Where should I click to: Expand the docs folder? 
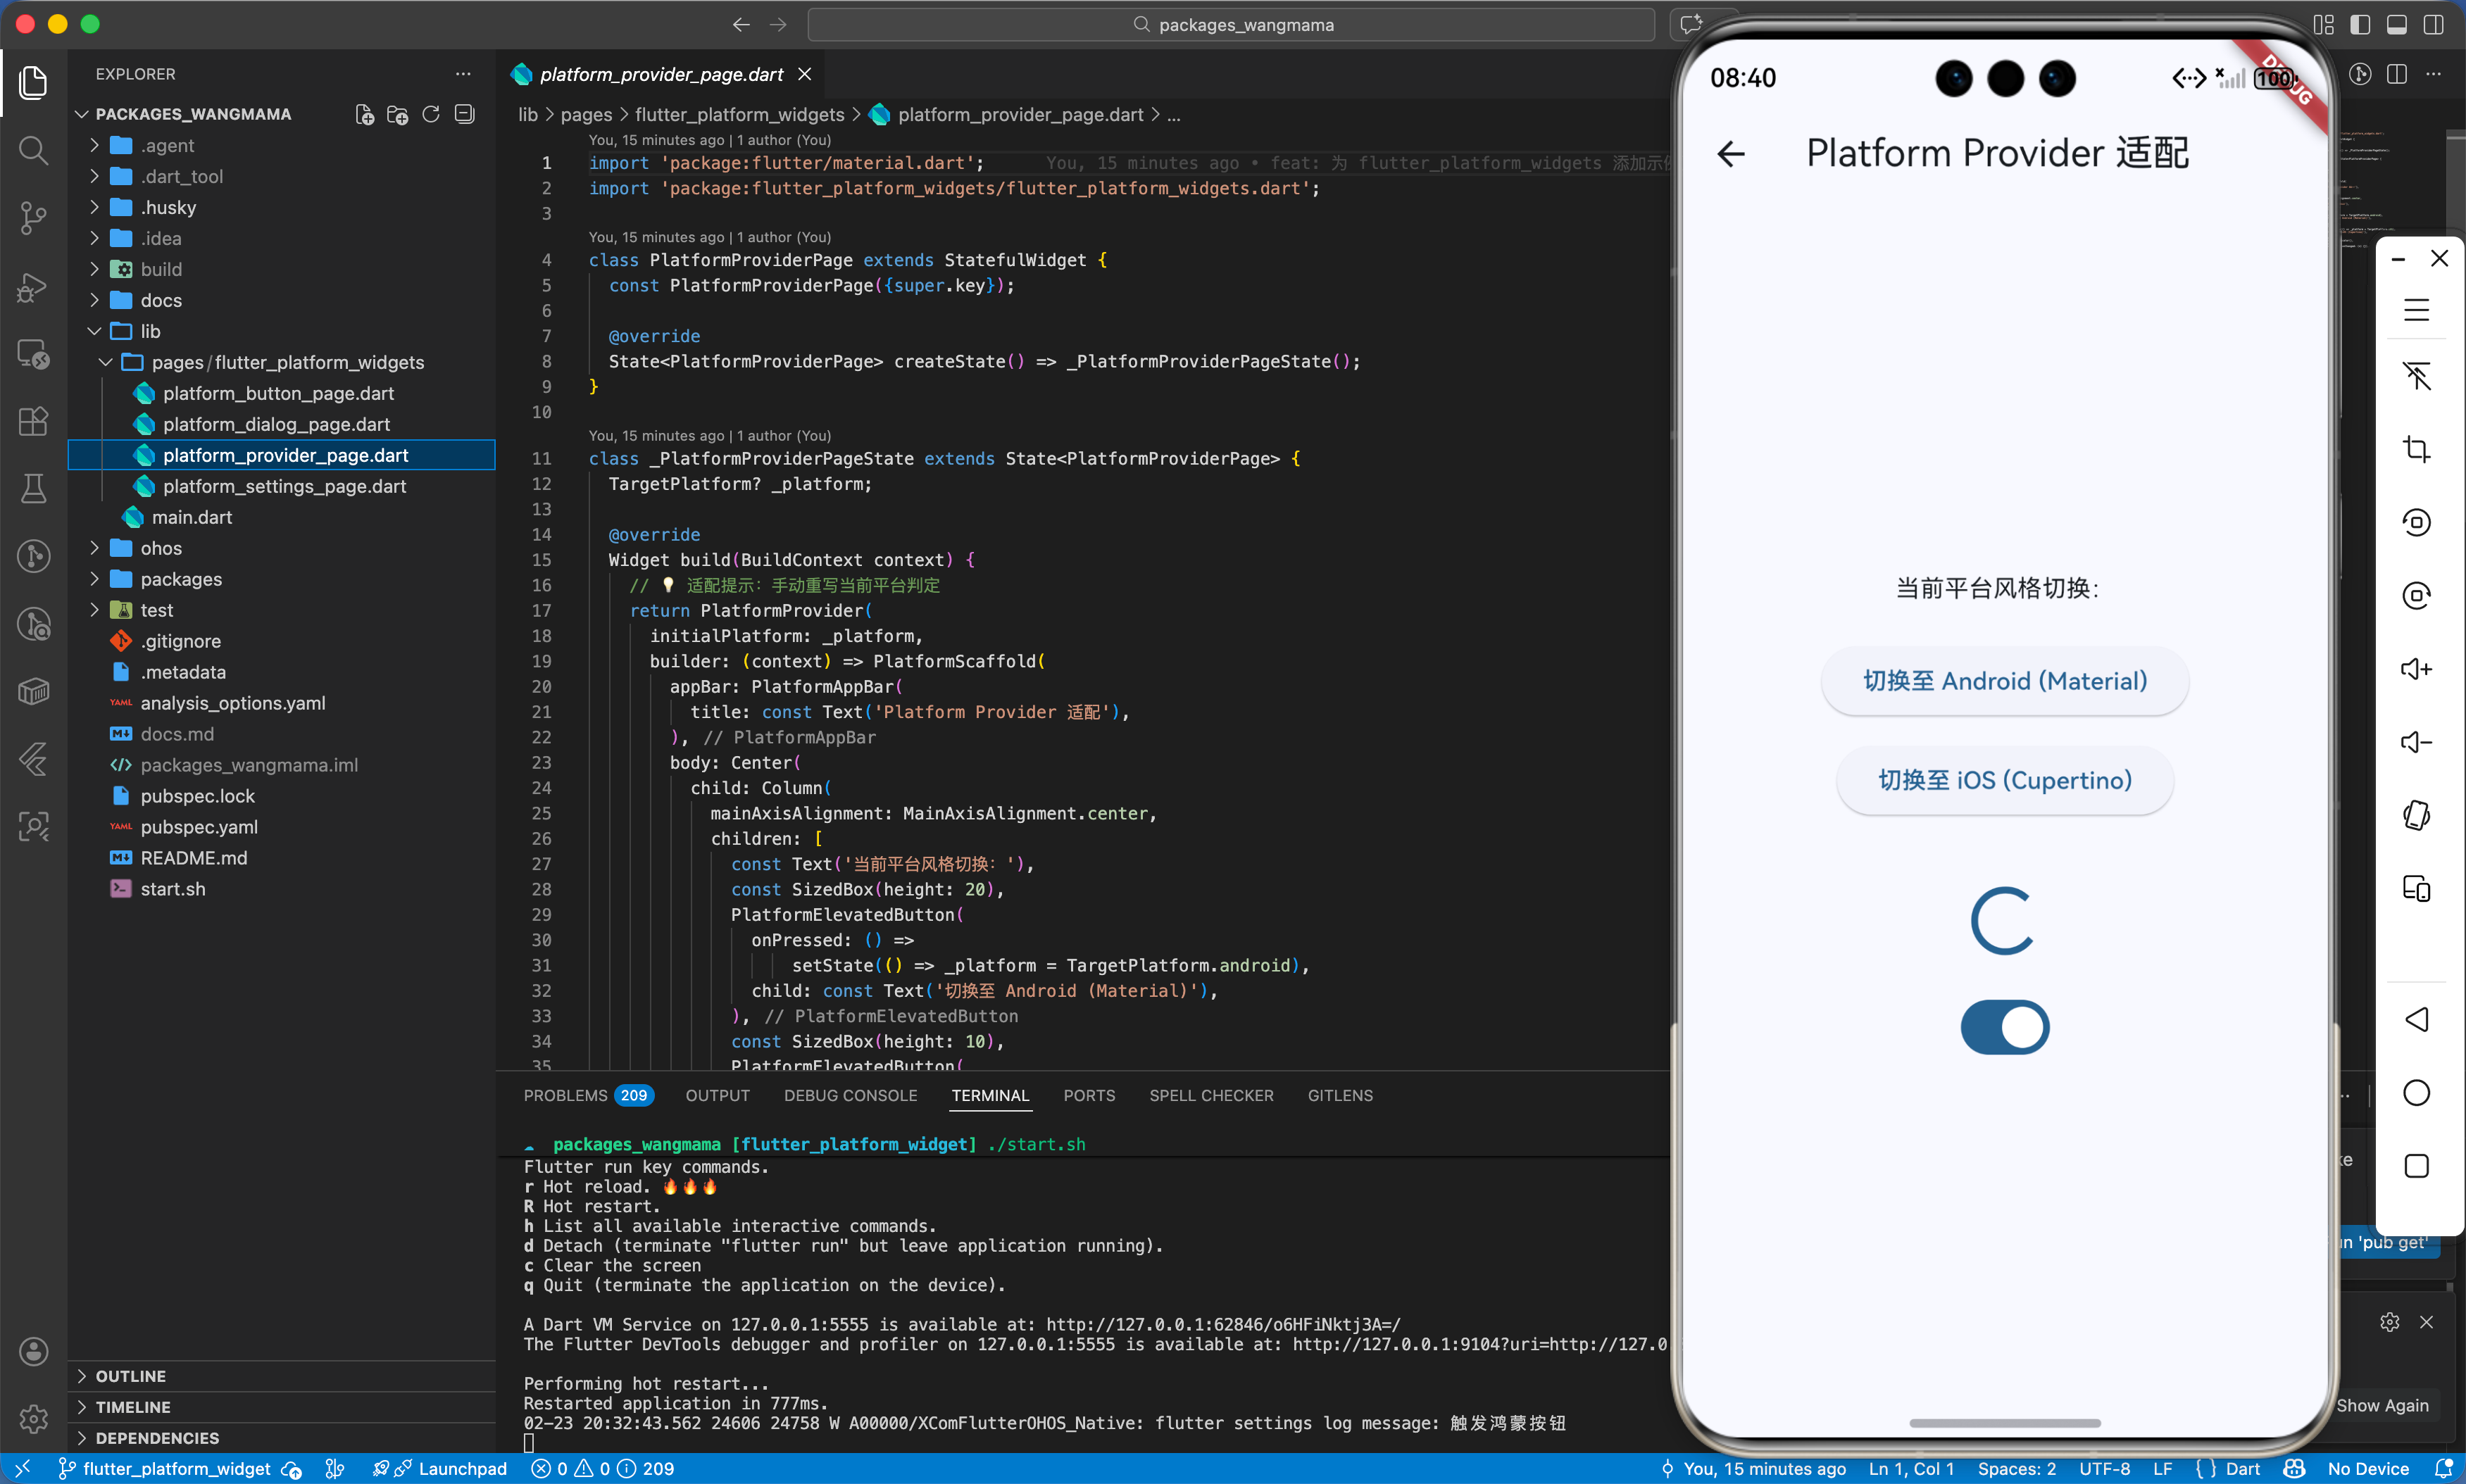pyautogui.click(x=160, y=300)
